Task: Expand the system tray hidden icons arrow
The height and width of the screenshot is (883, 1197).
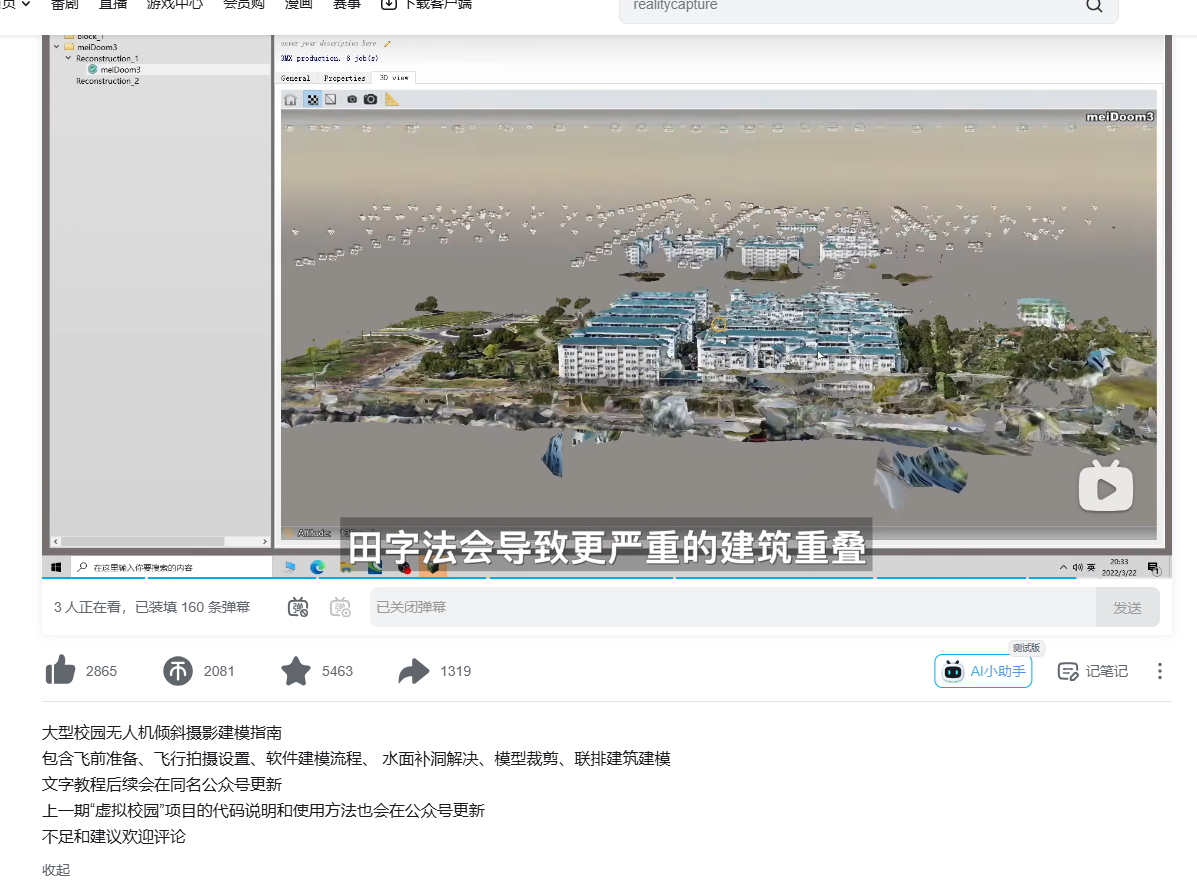Action: tap(1063, 568)
